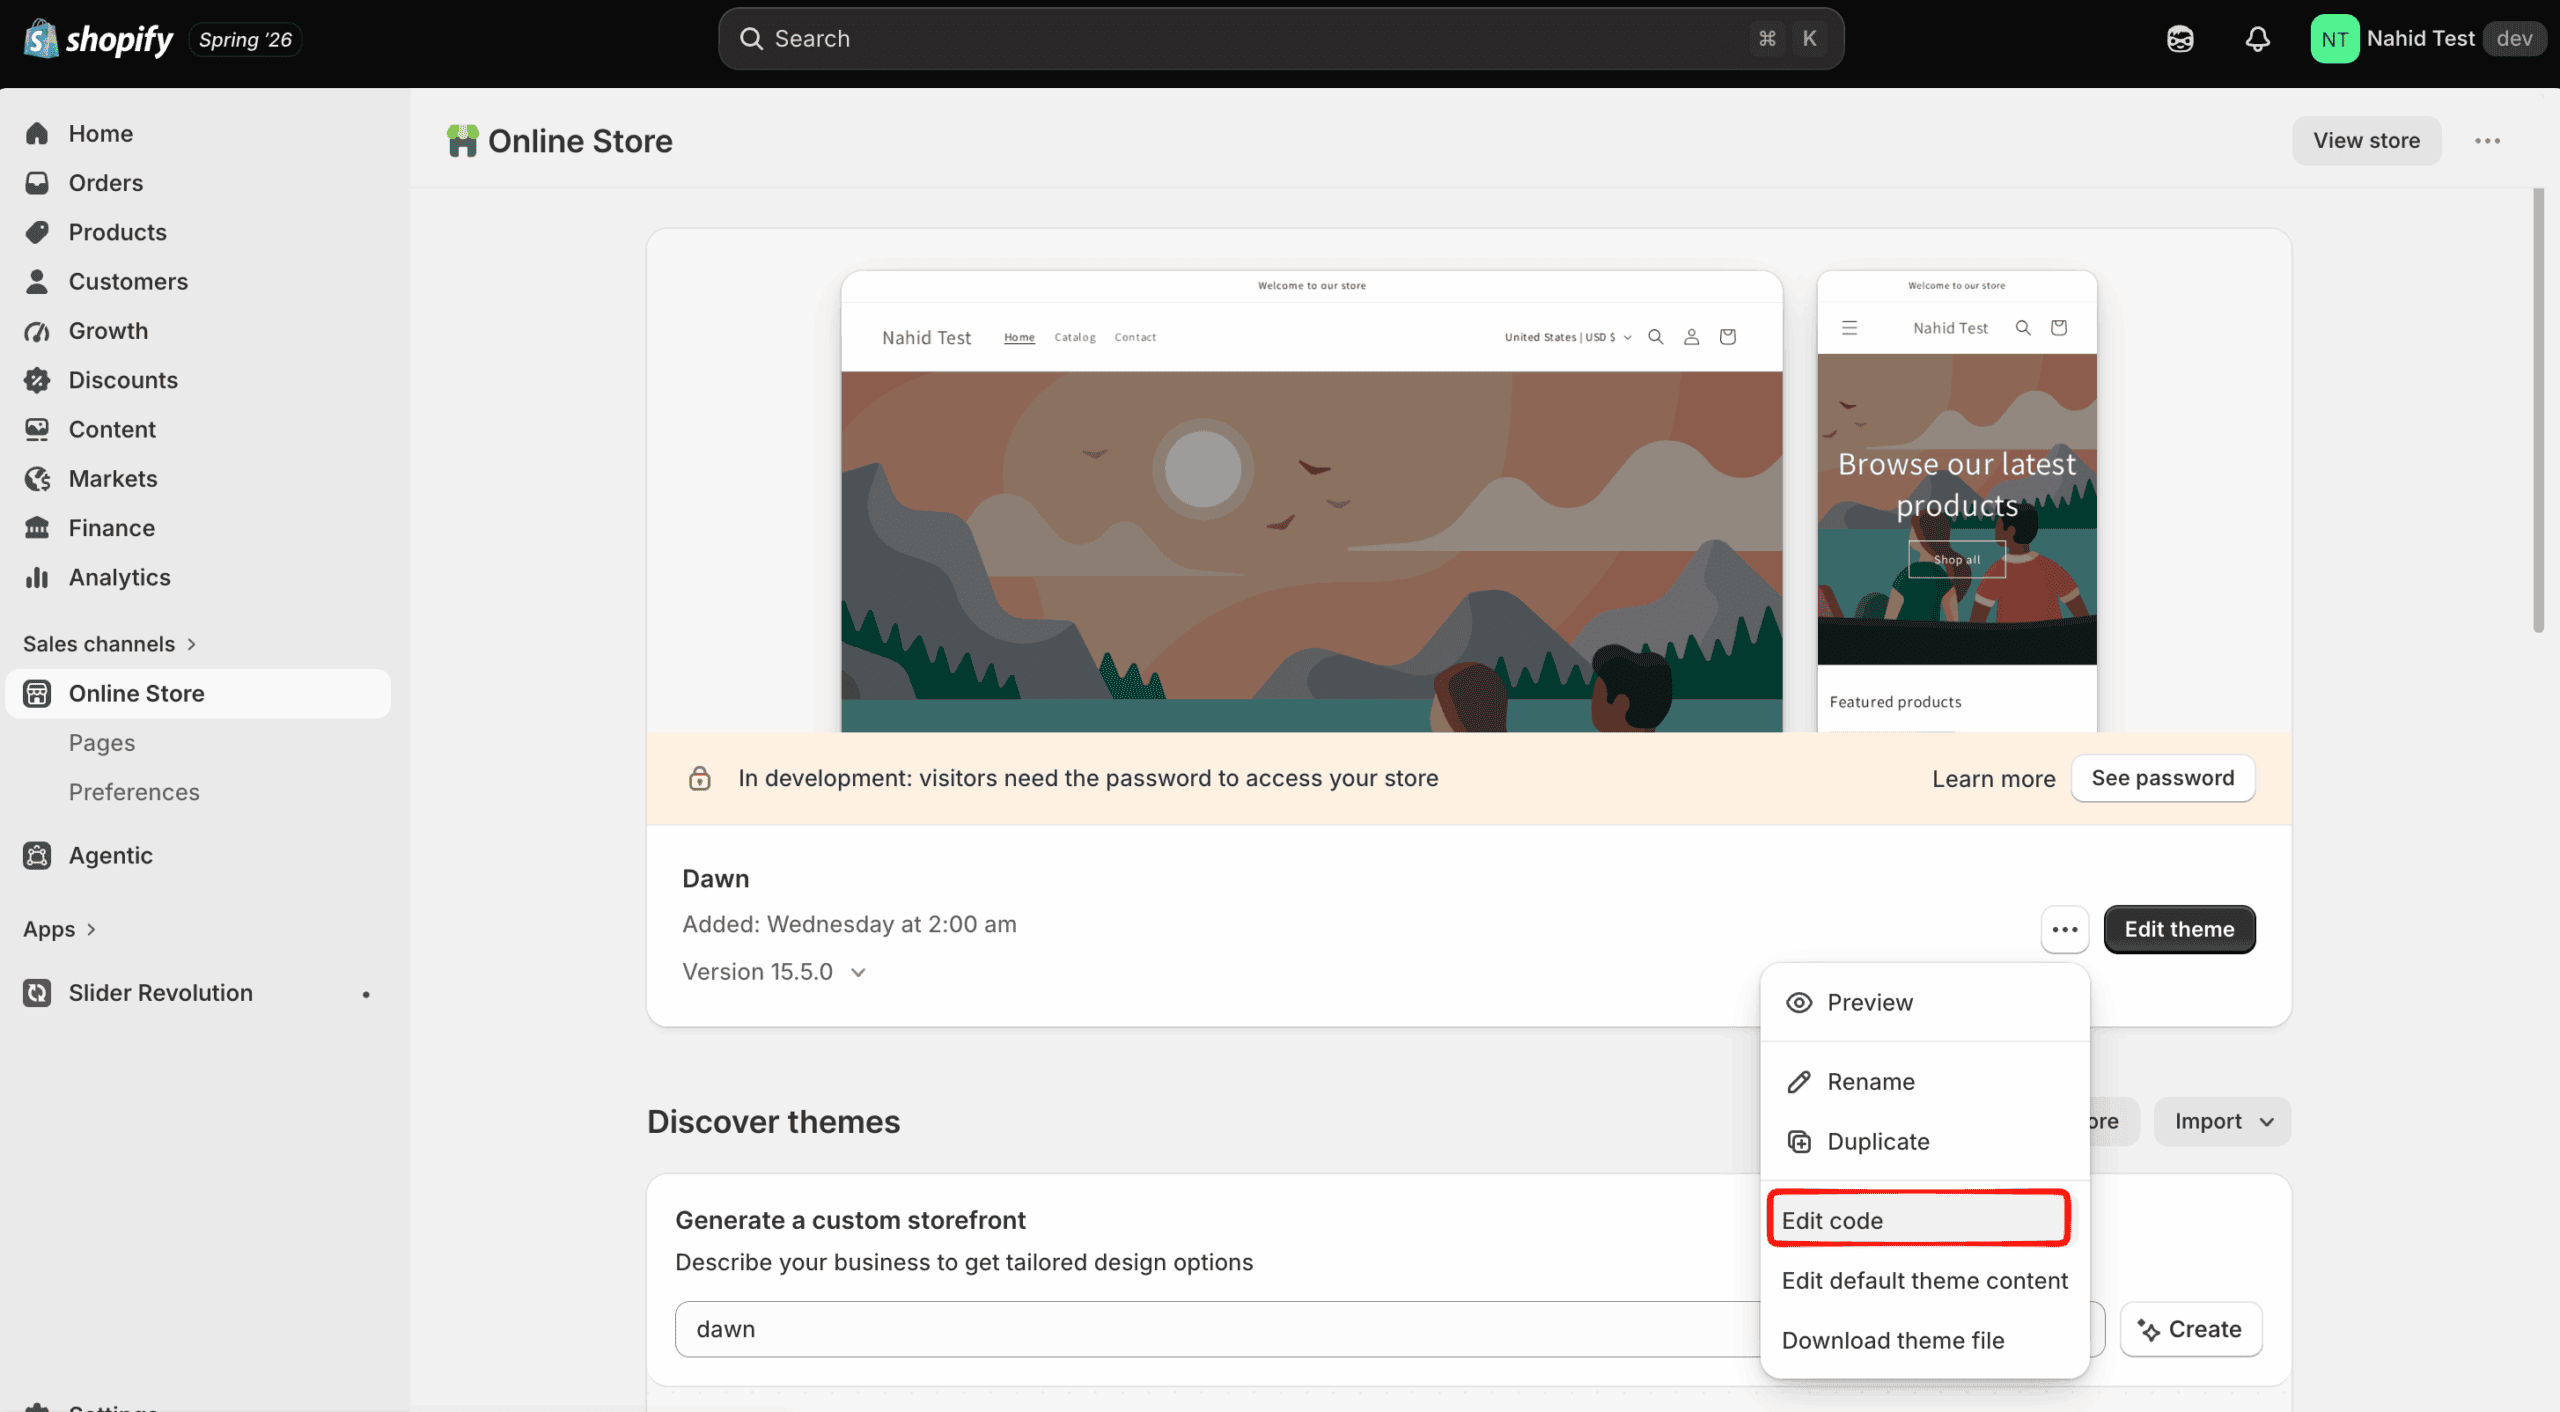
Task: Open the Import dropdown
Action: pos(2222,1122)
